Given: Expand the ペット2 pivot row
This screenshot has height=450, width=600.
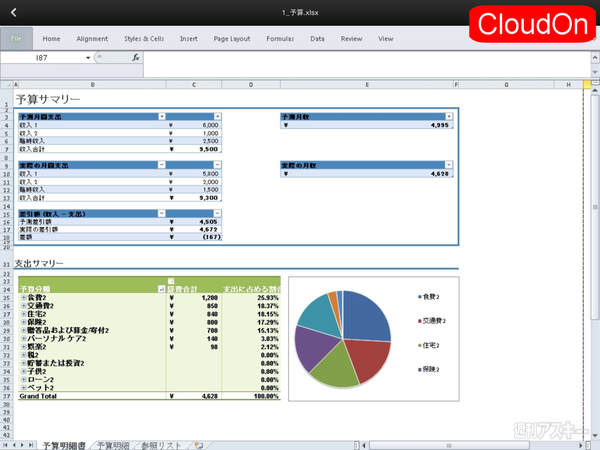Looking at the screenshot, I should point(24,388).
